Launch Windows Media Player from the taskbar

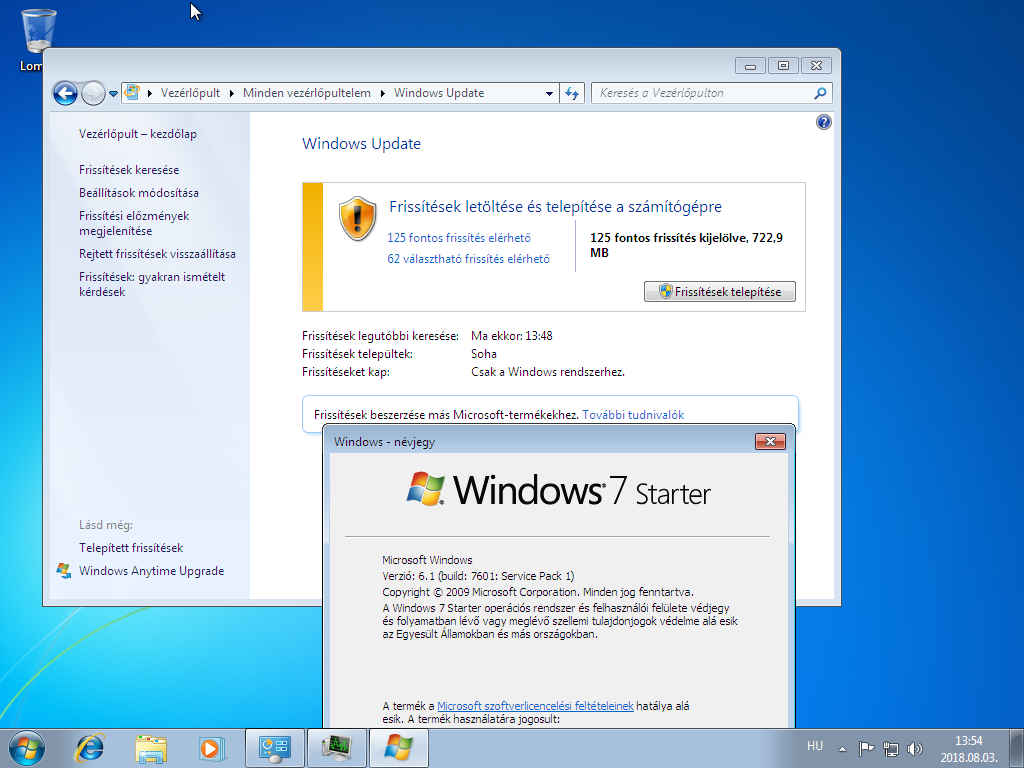pos(212,748)
